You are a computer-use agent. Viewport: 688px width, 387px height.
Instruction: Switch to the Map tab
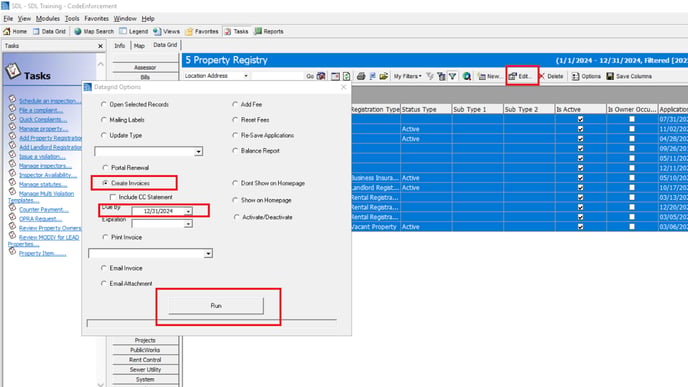pyautogui.click(x=139, y=46)
